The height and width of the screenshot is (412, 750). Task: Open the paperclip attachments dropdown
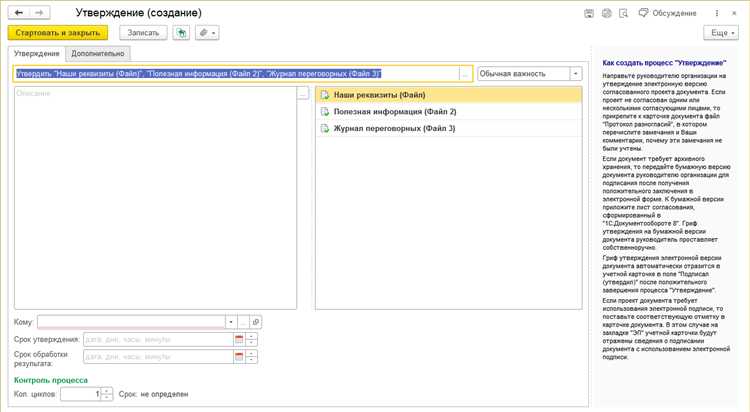[207, 33]
